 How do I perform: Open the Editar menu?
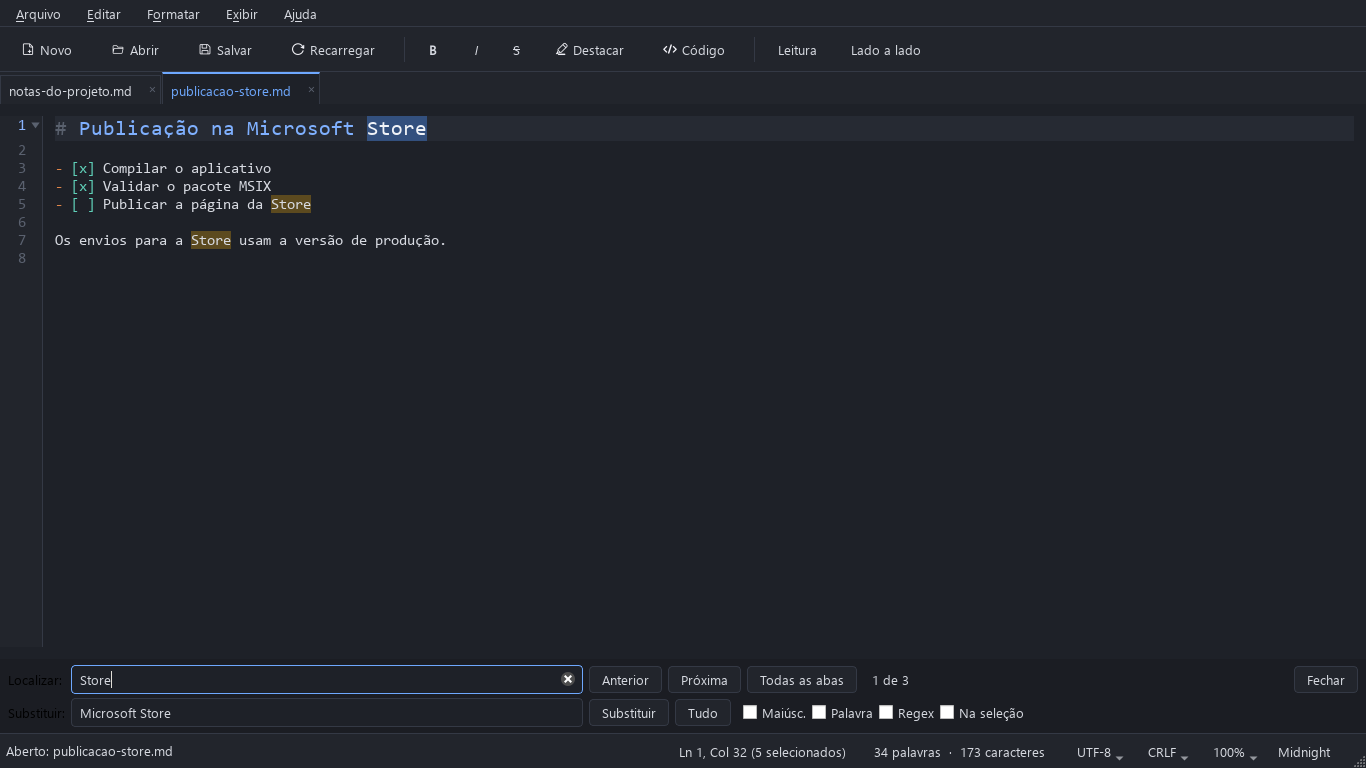pos(104,14)
